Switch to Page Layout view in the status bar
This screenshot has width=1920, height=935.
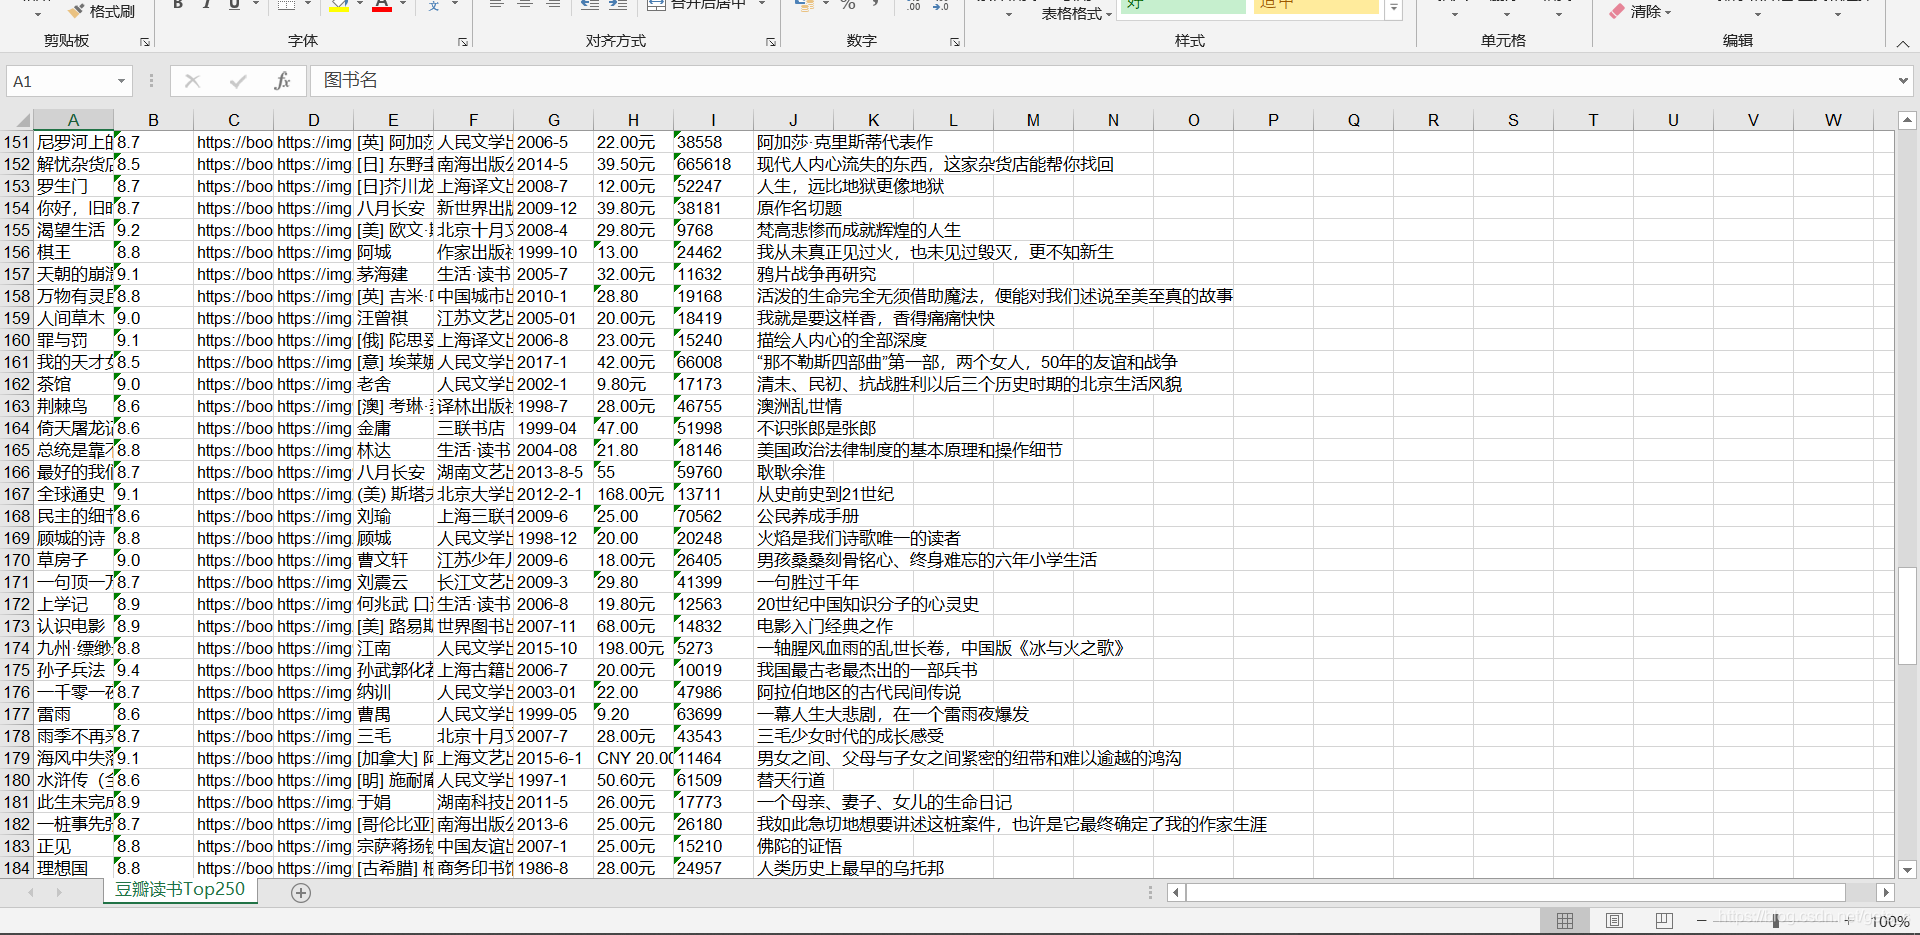point(1614,920)
